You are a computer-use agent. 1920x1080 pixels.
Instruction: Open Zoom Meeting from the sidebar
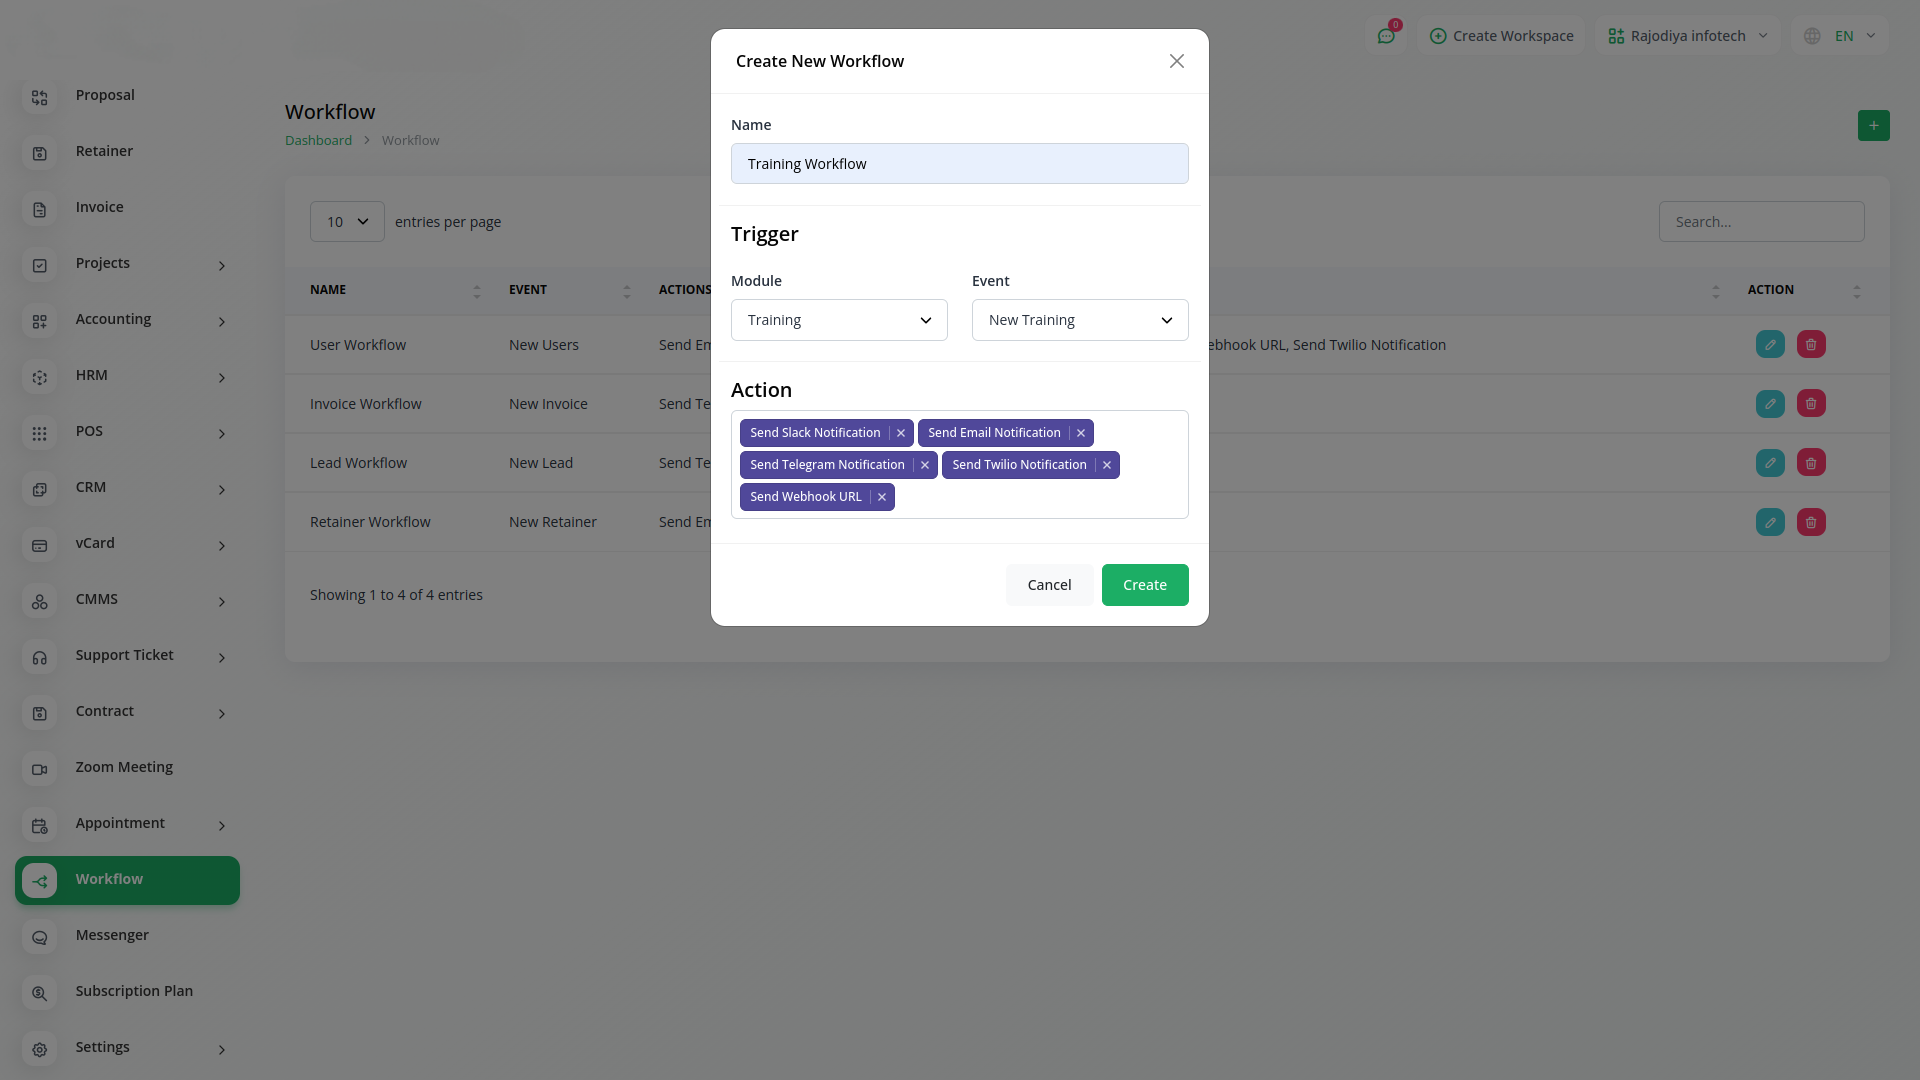click(124, 767)
